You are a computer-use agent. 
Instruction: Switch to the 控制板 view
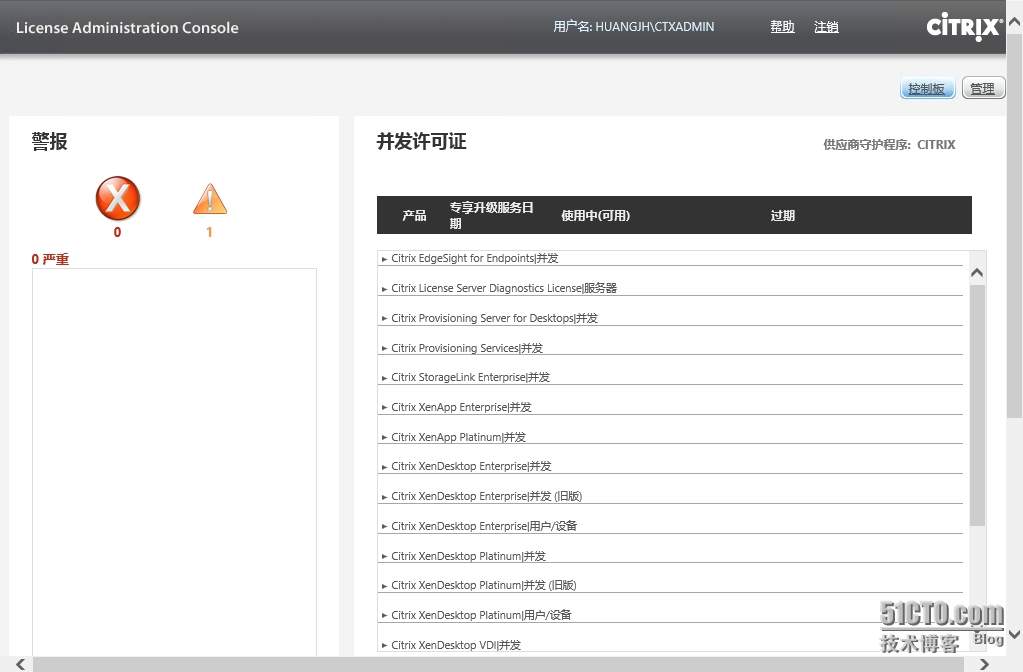click(x=926, y=88)
